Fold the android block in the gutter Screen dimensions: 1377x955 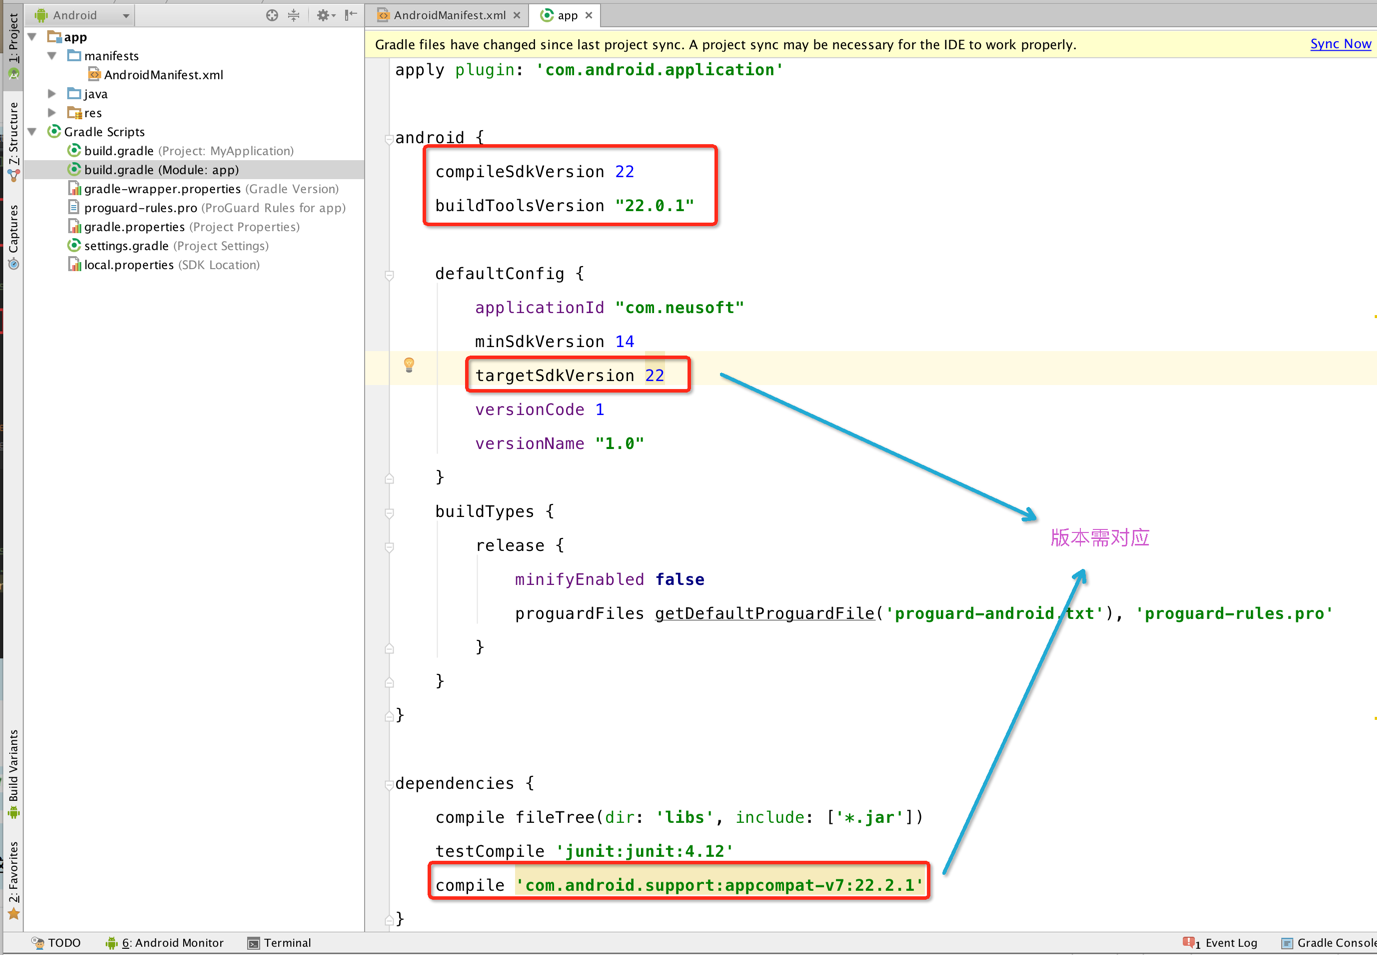coord(389,138)
